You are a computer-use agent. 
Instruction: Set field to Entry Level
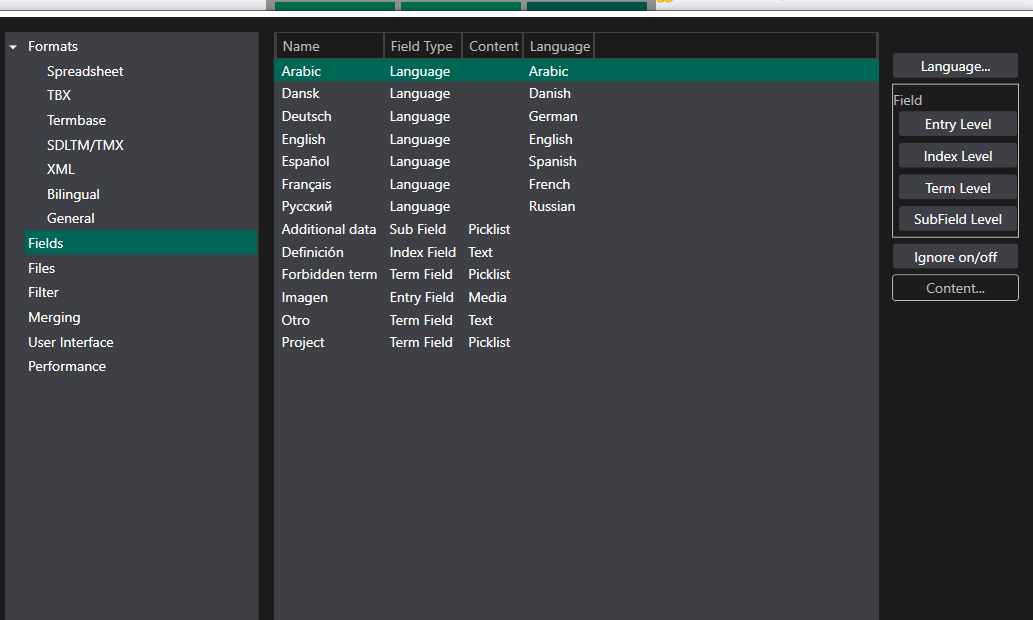coord(957,124)
